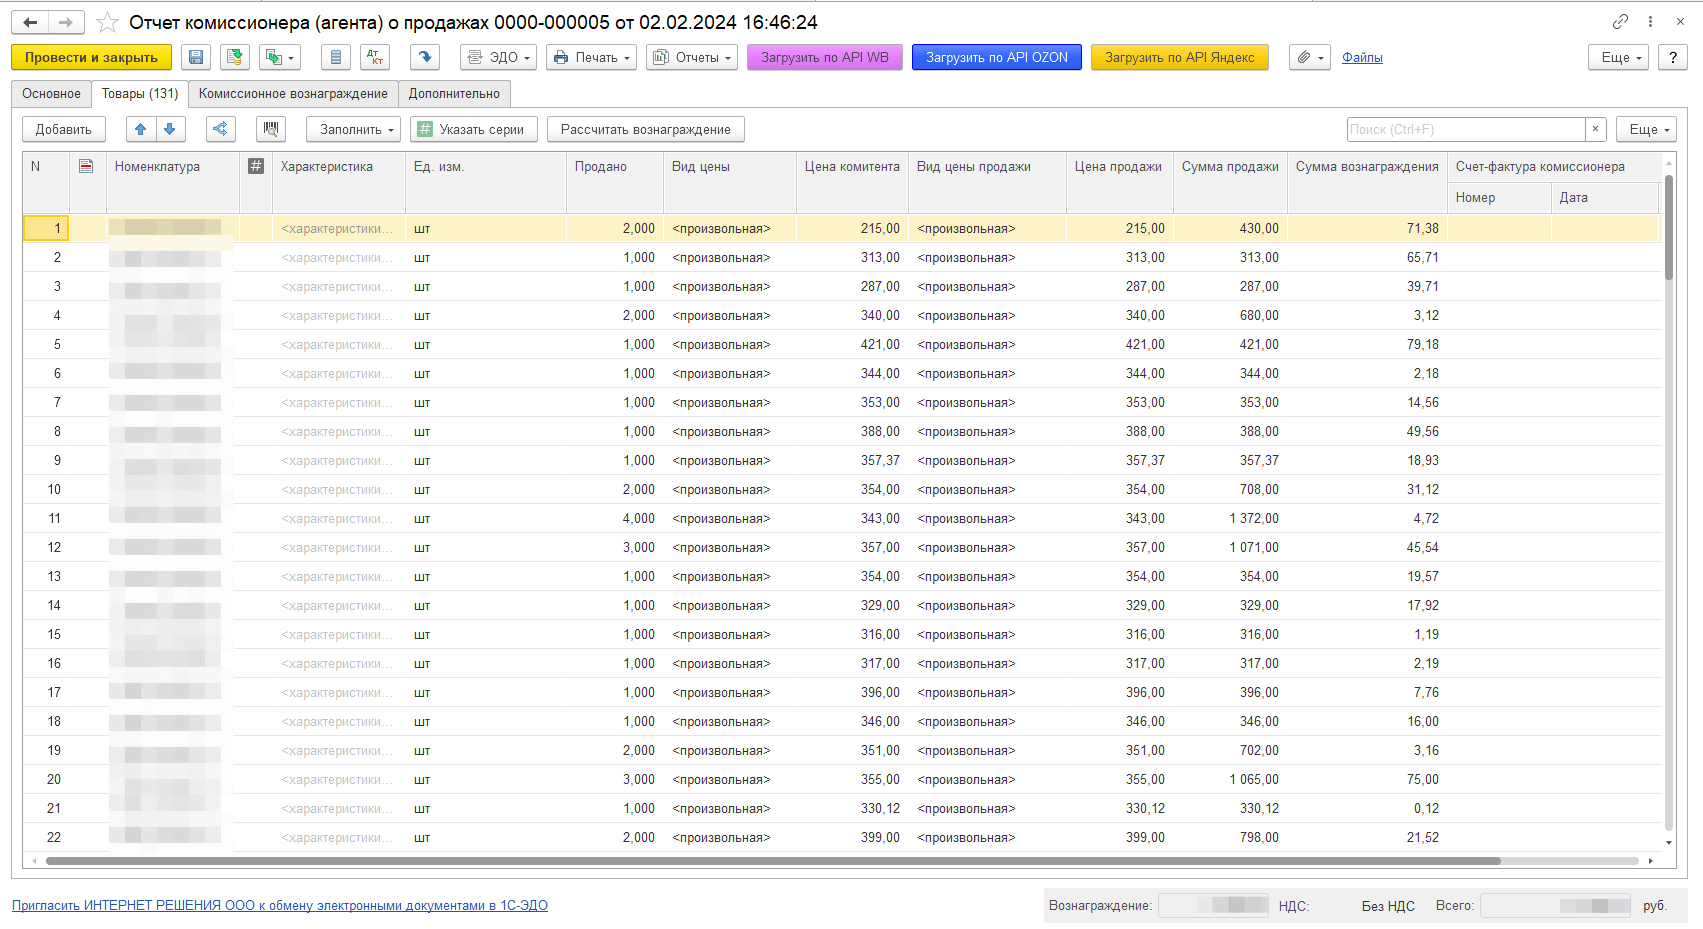The height and width of the screenshot is (929, 1703).
Task: Move selected row up with the blue arrow
Action: pos(141,129)
